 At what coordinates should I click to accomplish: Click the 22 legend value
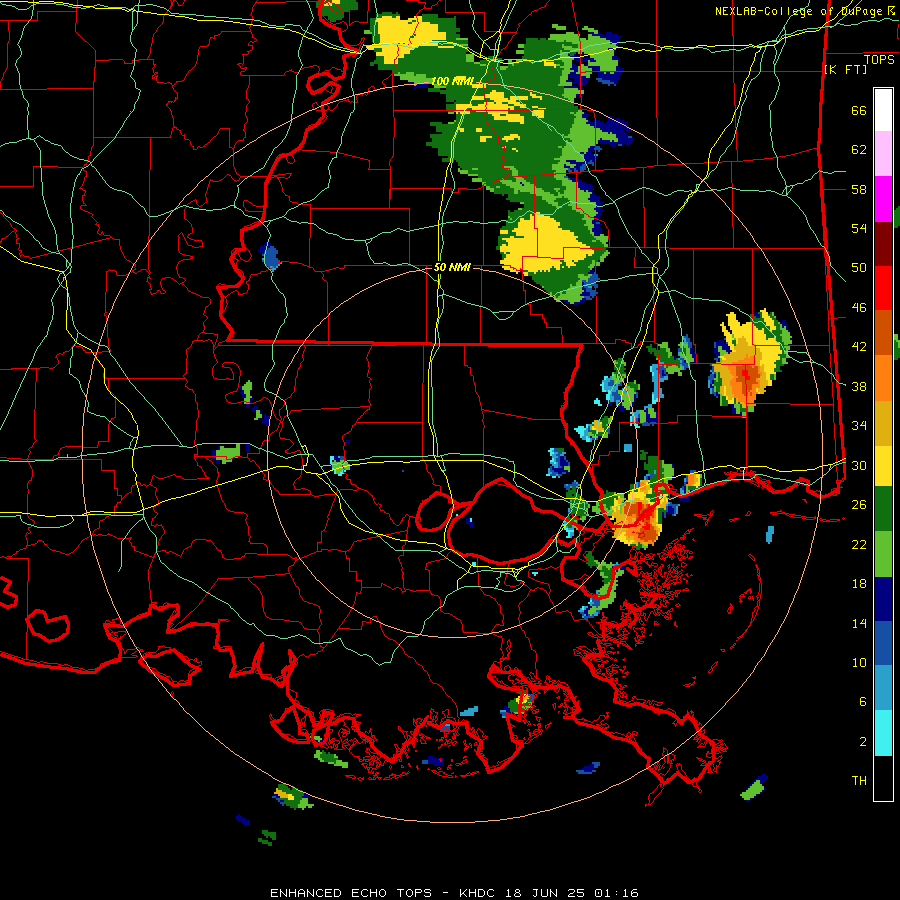pyautogui.click(x=859, y=544)
